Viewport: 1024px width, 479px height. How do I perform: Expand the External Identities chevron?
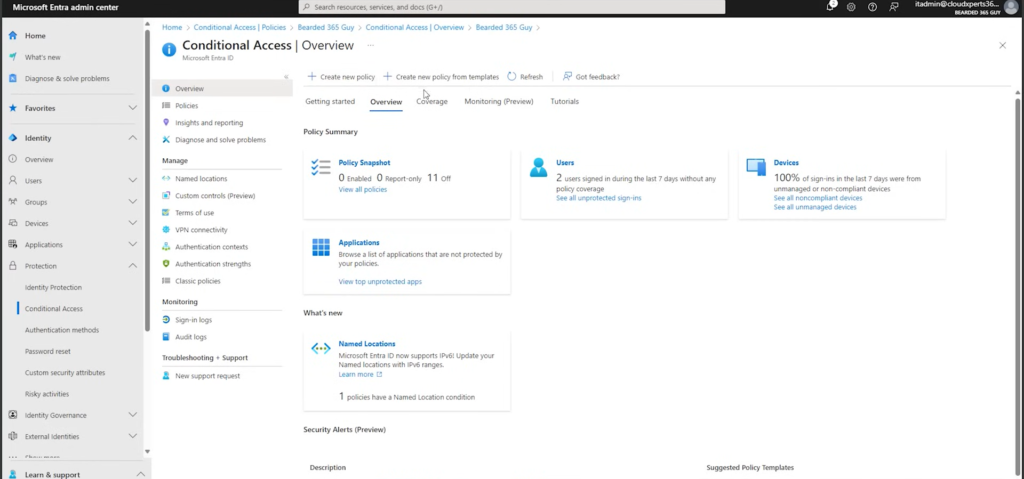(133, 436)
